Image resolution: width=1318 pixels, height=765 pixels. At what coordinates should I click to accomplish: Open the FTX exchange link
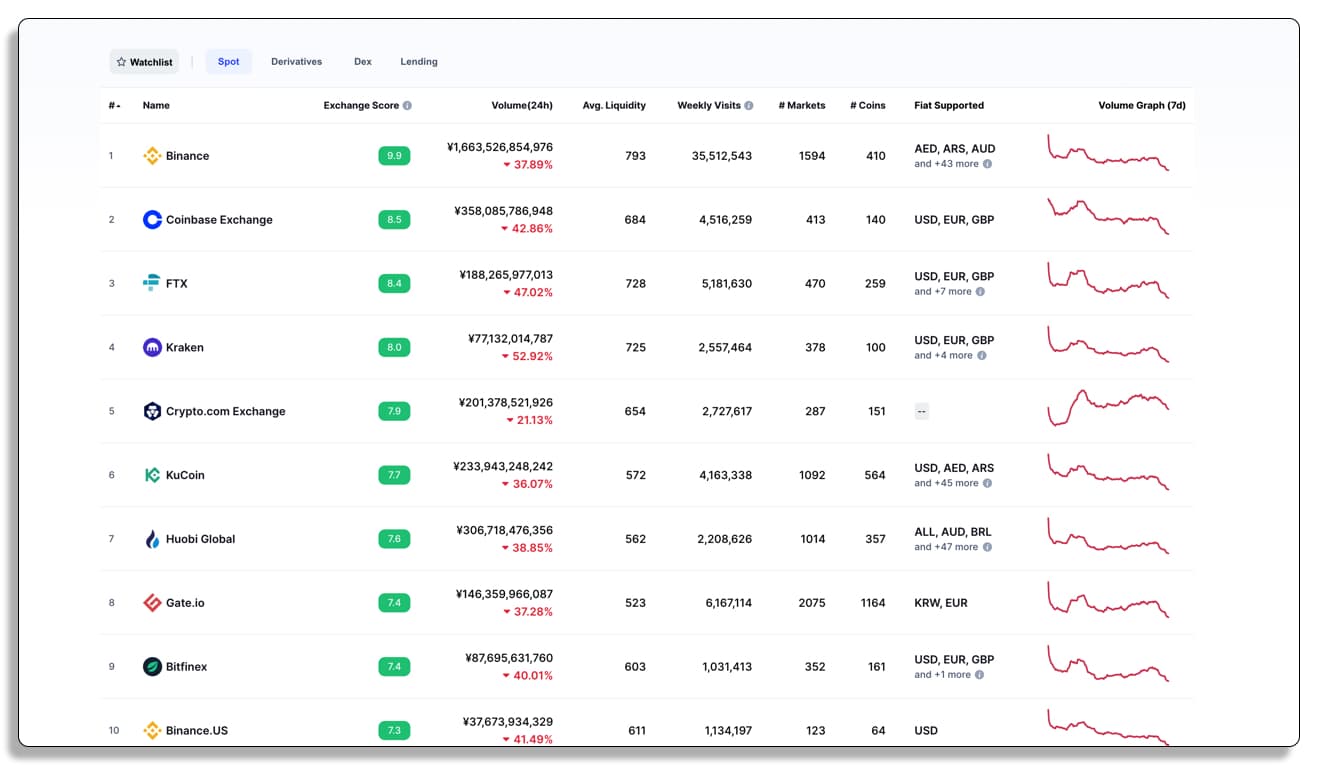[177, 284]
